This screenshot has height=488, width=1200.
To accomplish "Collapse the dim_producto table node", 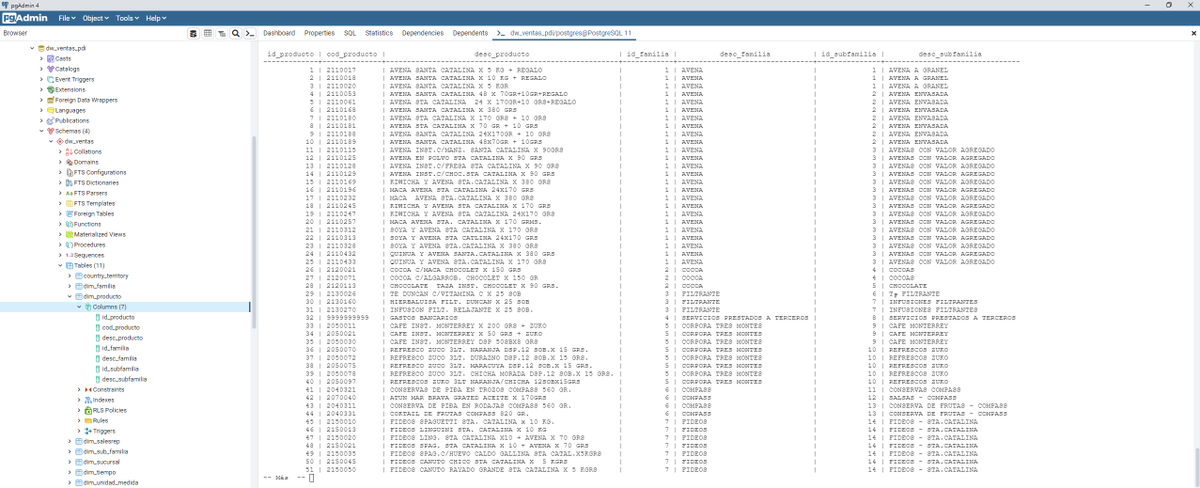I will tap(70, 296).
